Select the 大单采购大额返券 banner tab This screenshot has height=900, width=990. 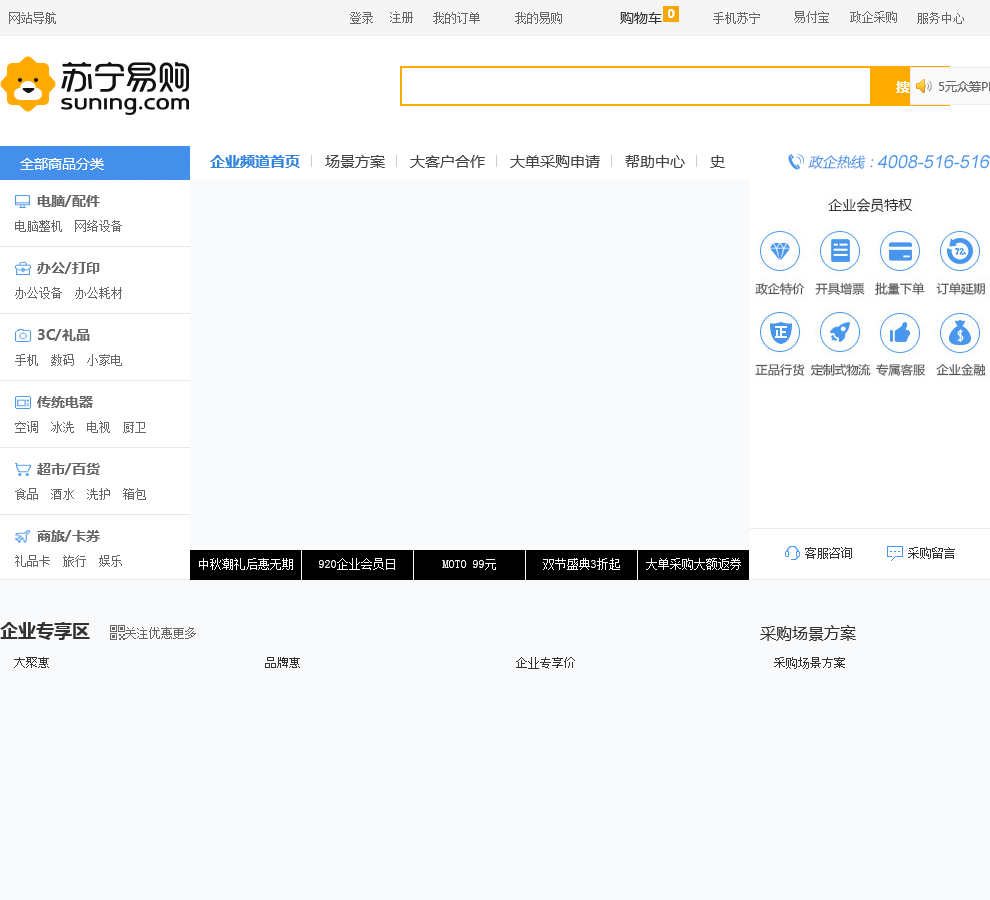(693, 565)
